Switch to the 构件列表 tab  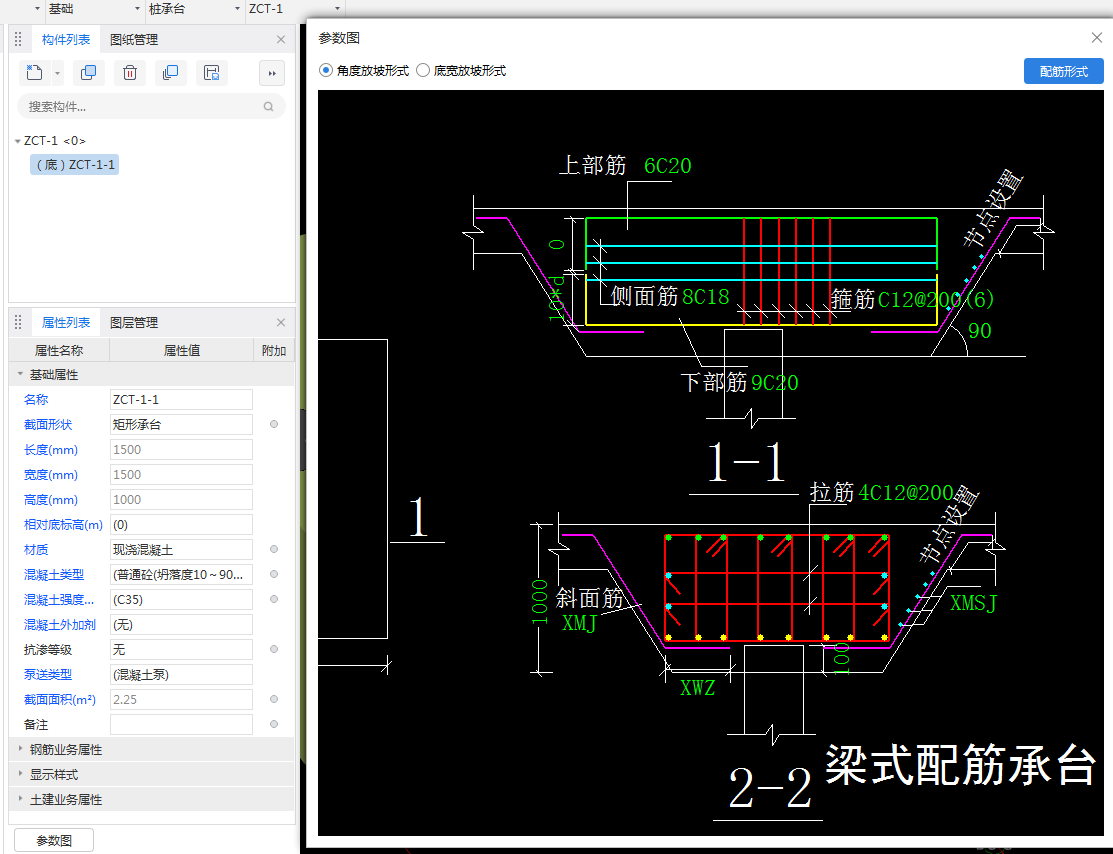pos(66,40)
